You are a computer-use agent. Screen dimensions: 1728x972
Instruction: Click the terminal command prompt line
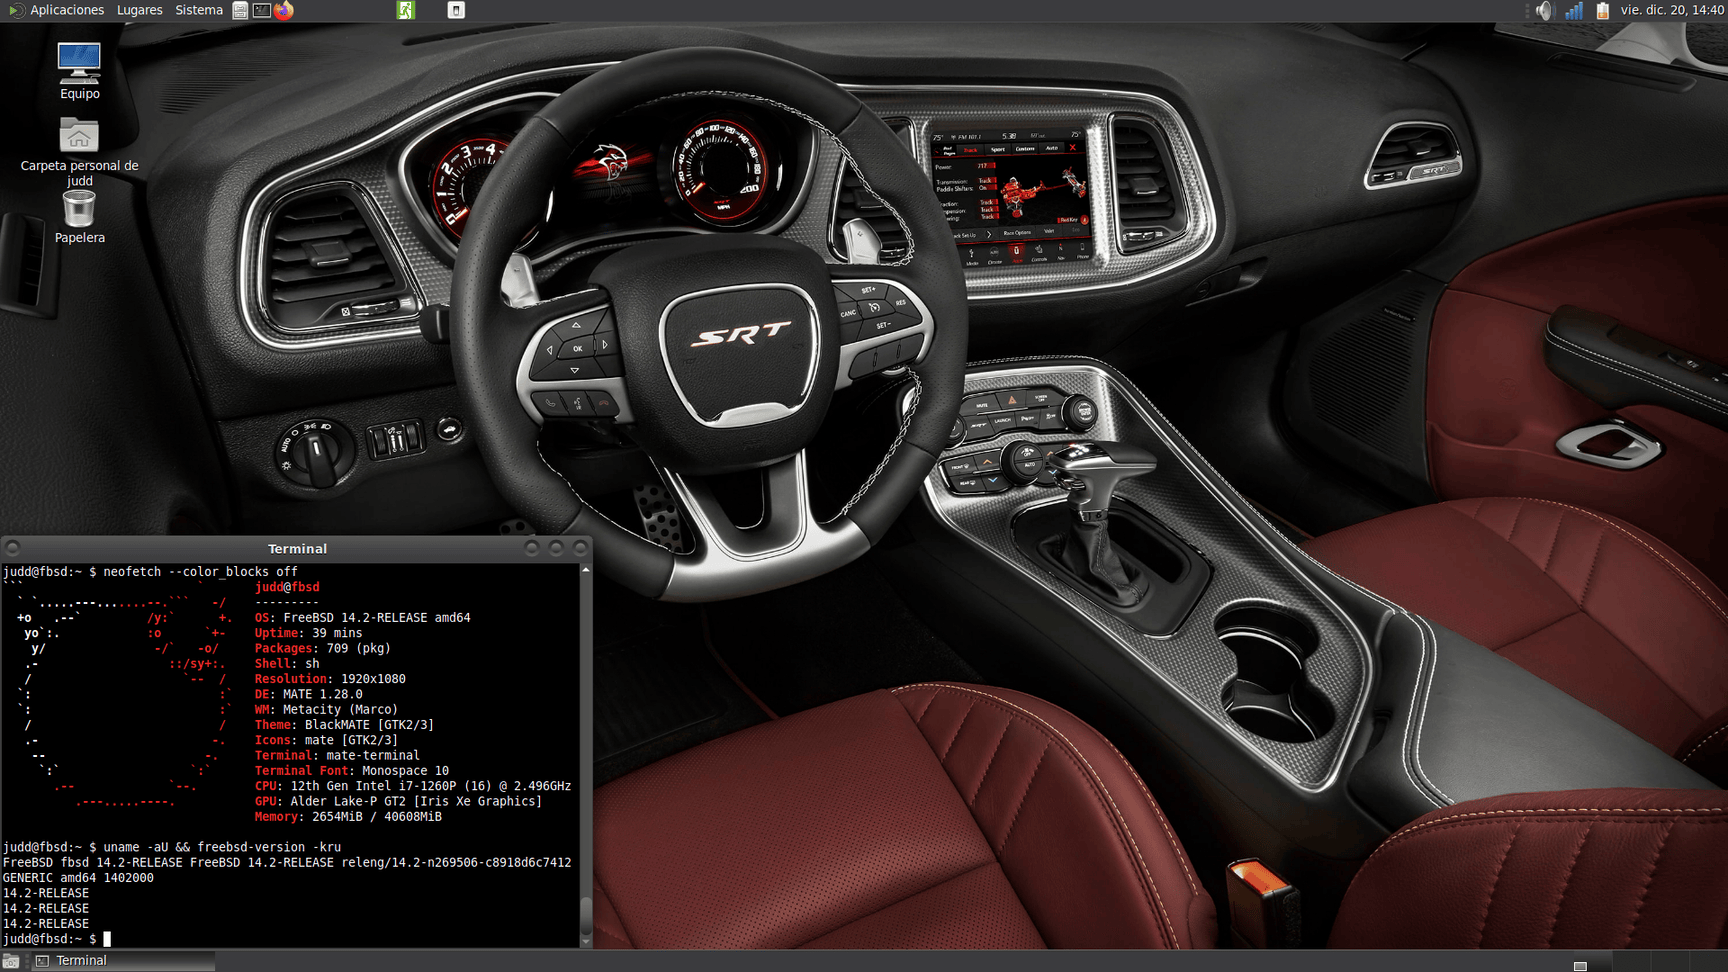click(x=57, y=939)
